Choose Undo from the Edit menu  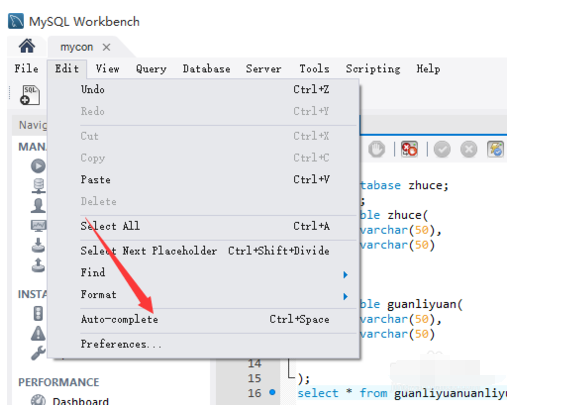[x=205, y=89]
